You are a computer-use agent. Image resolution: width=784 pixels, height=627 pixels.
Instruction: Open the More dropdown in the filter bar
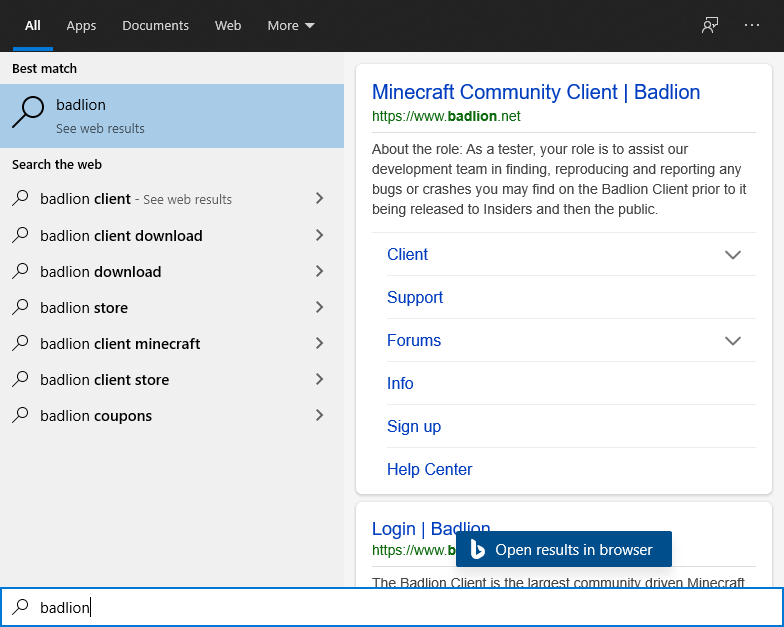(290, 26)
